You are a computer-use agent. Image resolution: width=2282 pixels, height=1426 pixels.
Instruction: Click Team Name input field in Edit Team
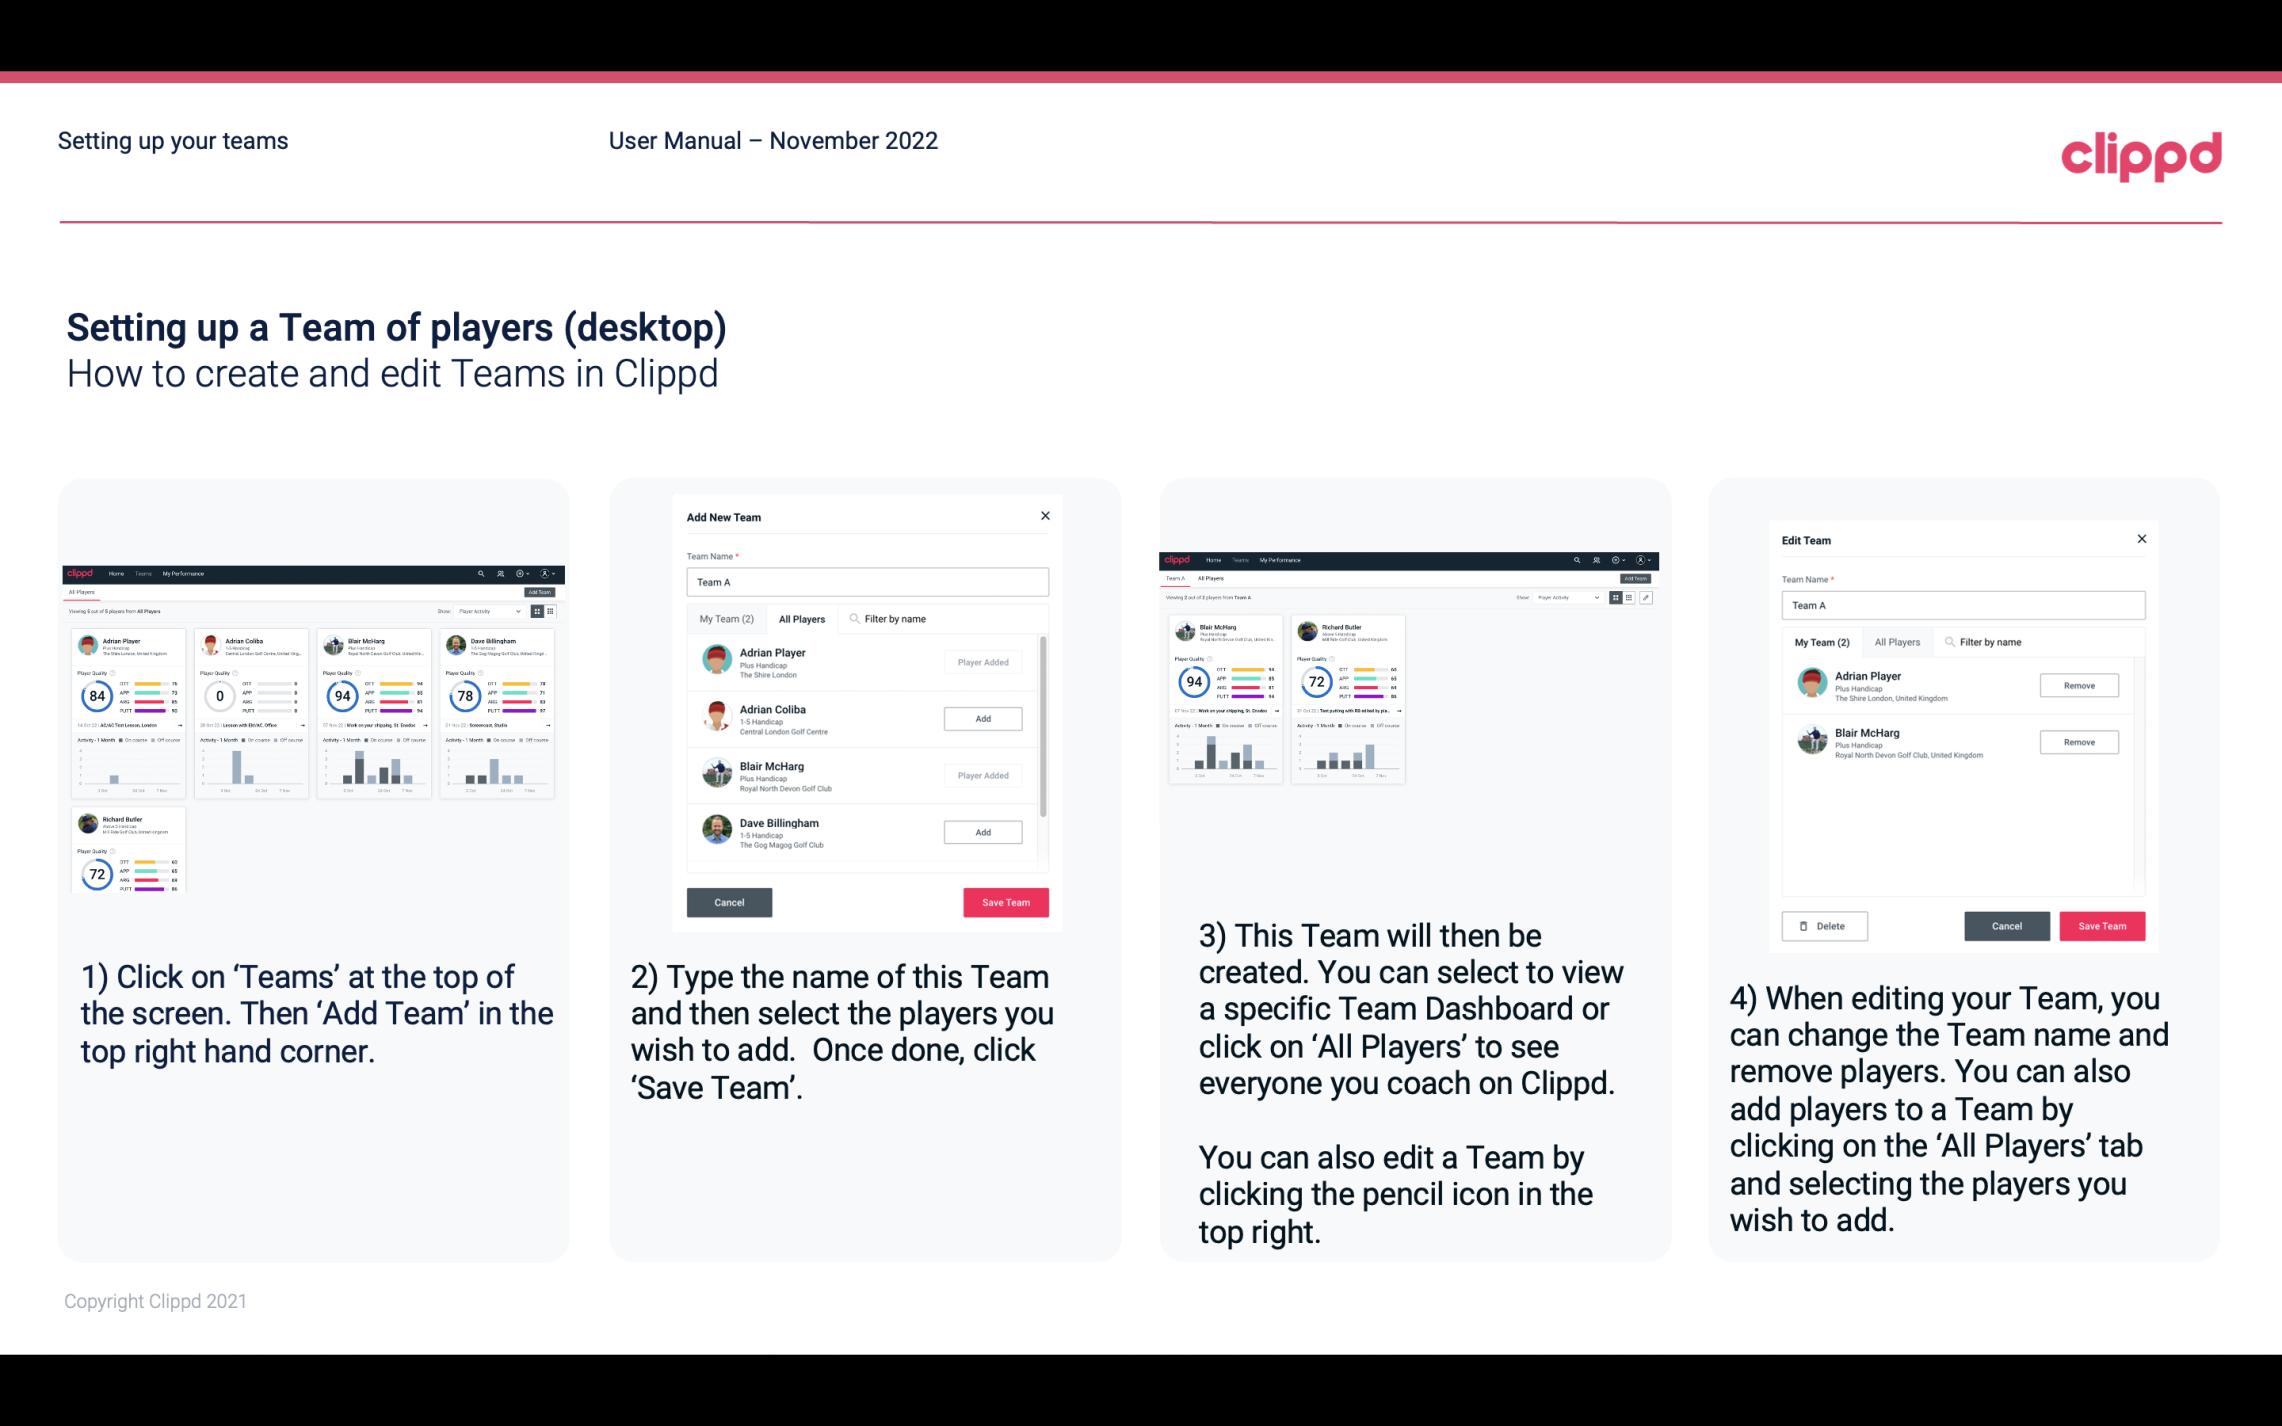(x=1957, y=605)
